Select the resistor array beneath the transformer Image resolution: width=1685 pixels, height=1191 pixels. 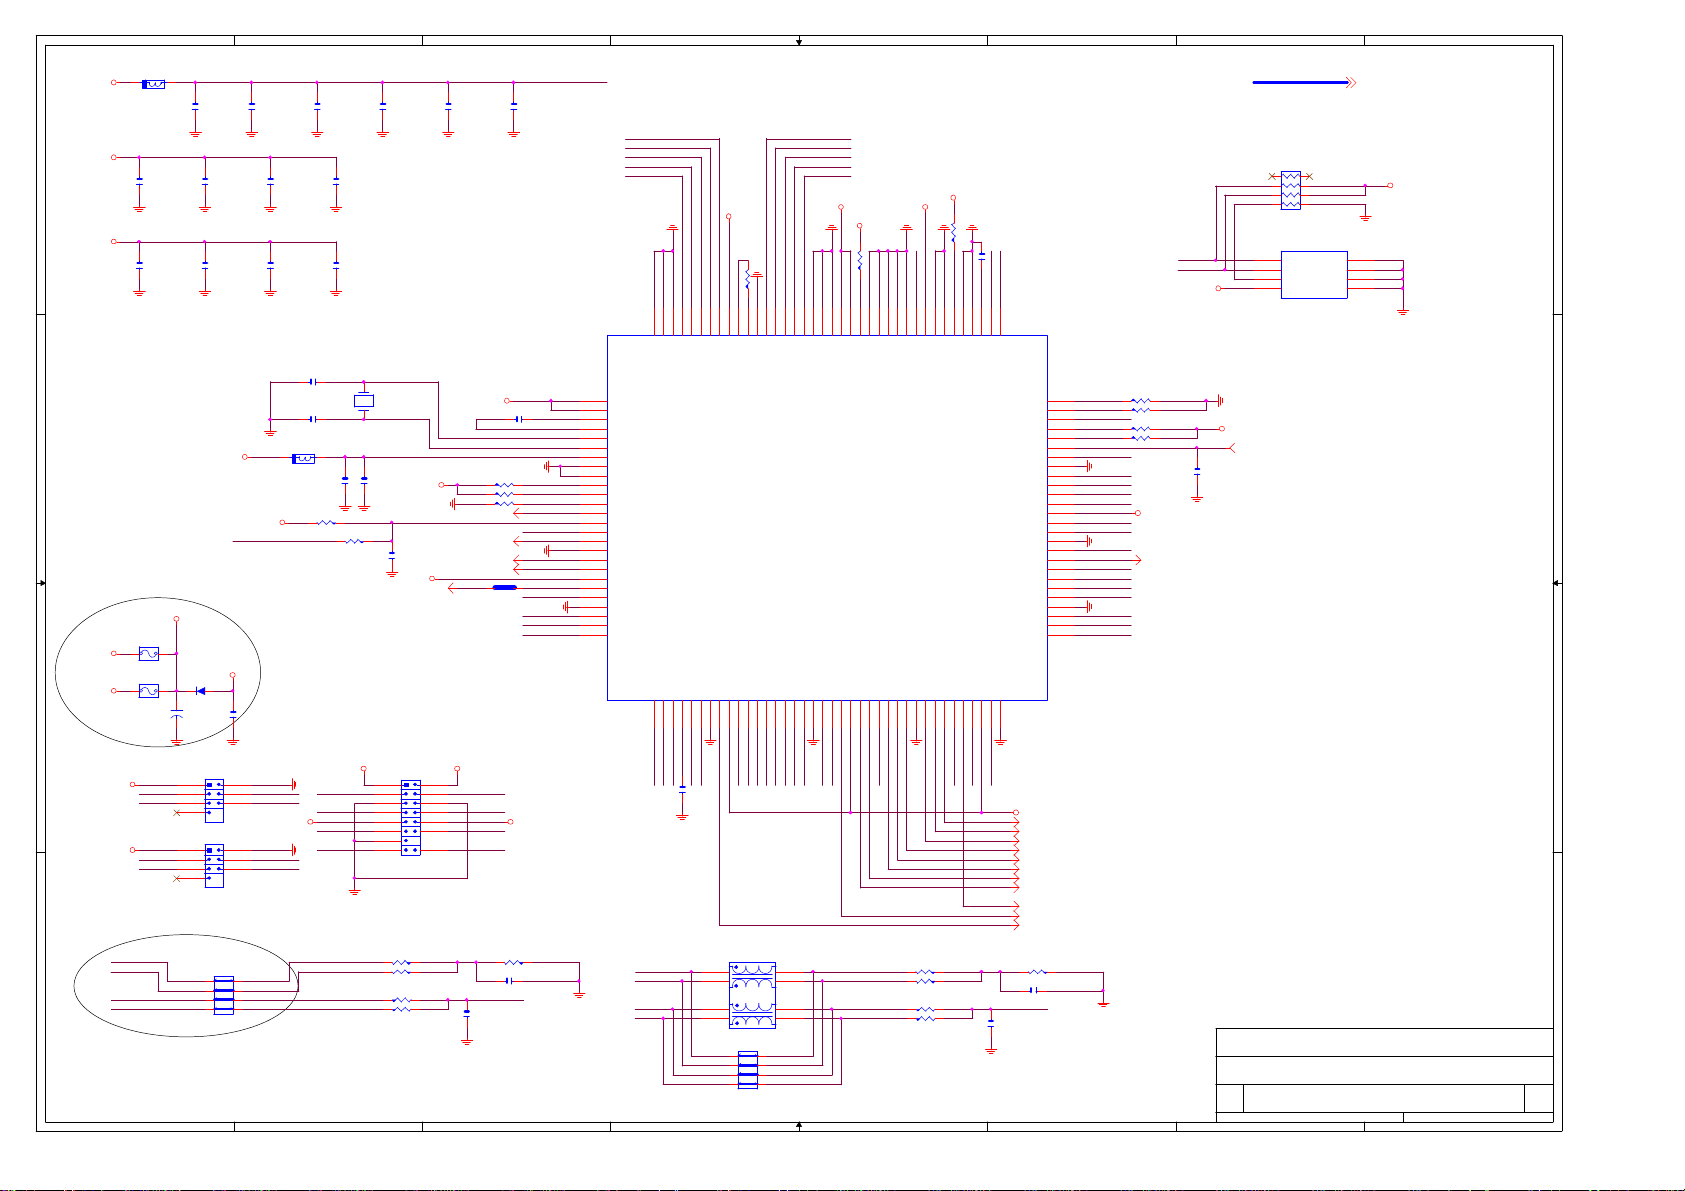tap(747, 1070)
